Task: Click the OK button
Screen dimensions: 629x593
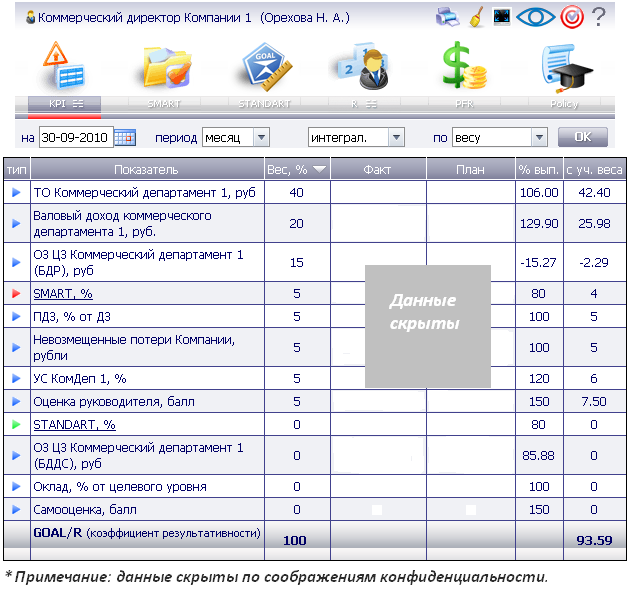Action: [583, 137]
